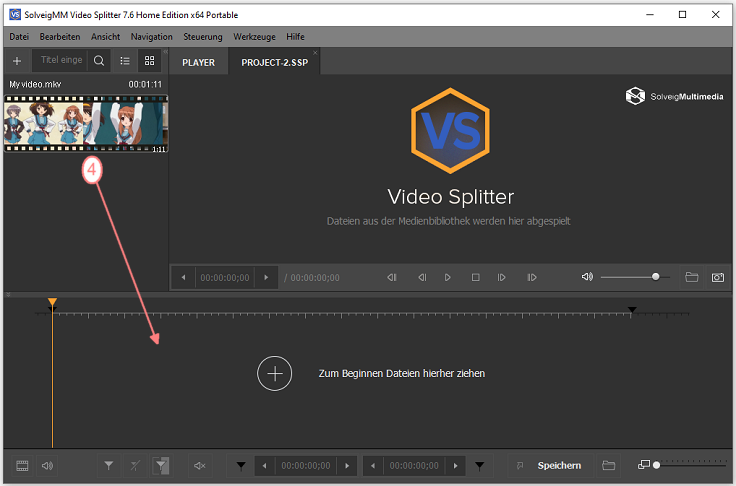Image resolution: width=736 pixels, height=486 pixels.
Task: Switch media library to thumbnail grid view
Action: pyautogui.click(x=149, y=61)
